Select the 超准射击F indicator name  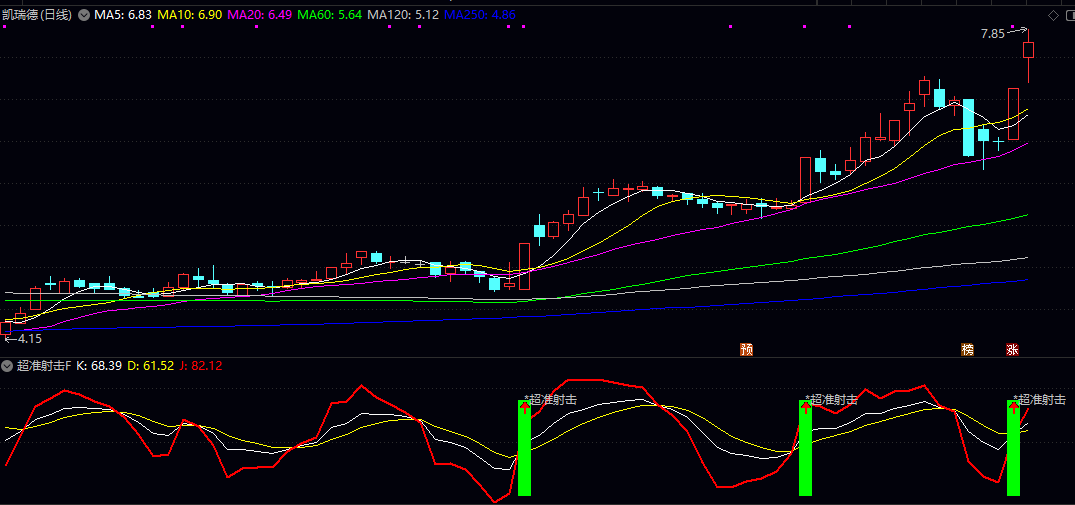point(44,366)
